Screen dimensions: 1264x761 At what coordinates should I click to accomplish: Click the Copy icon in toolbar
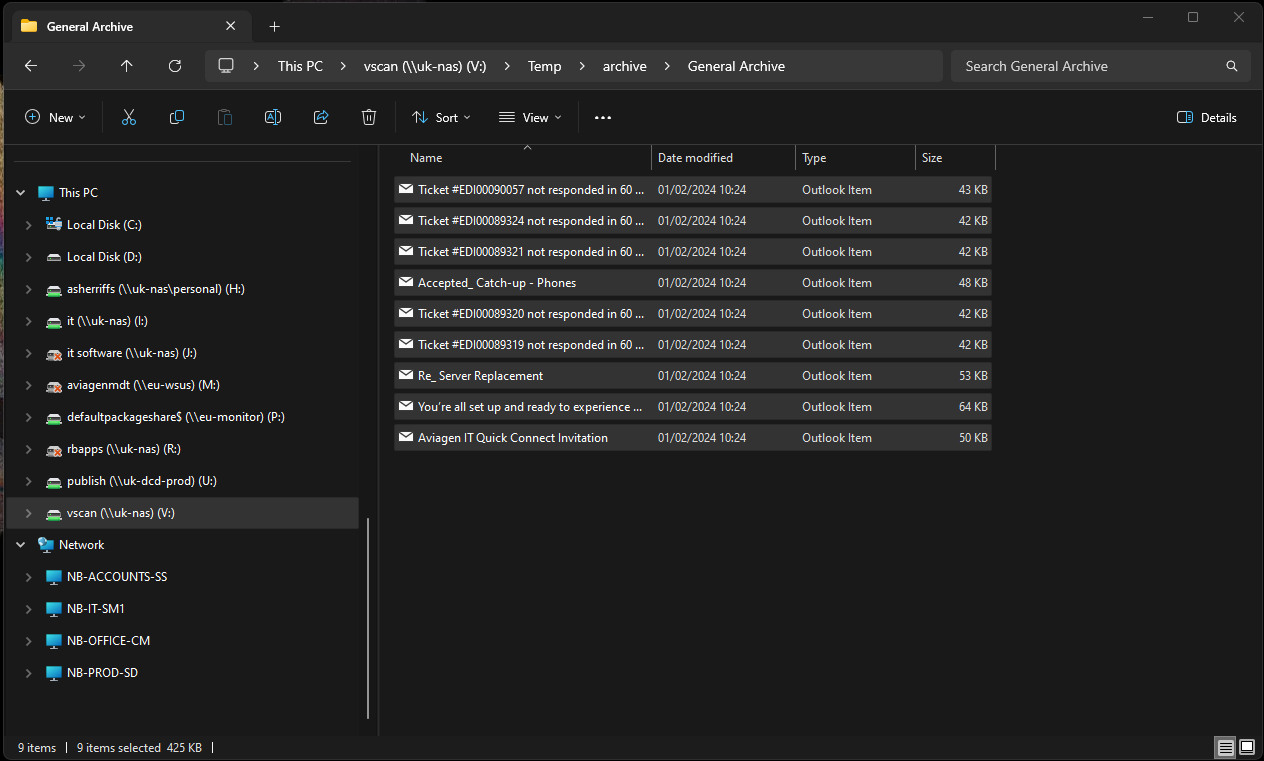click(177, 117)
